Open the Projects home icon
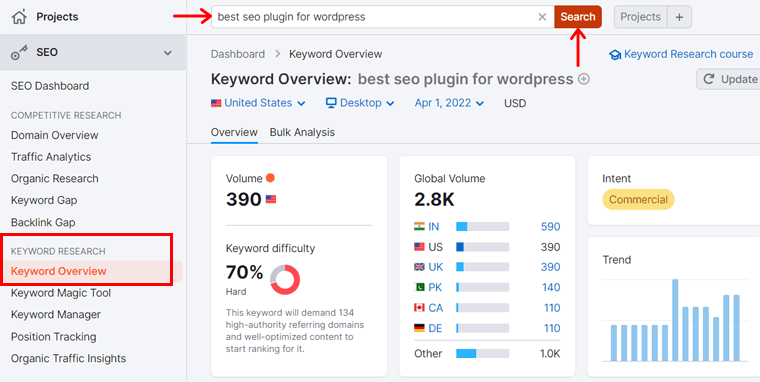760x382 pixels. tap(19, 17)
